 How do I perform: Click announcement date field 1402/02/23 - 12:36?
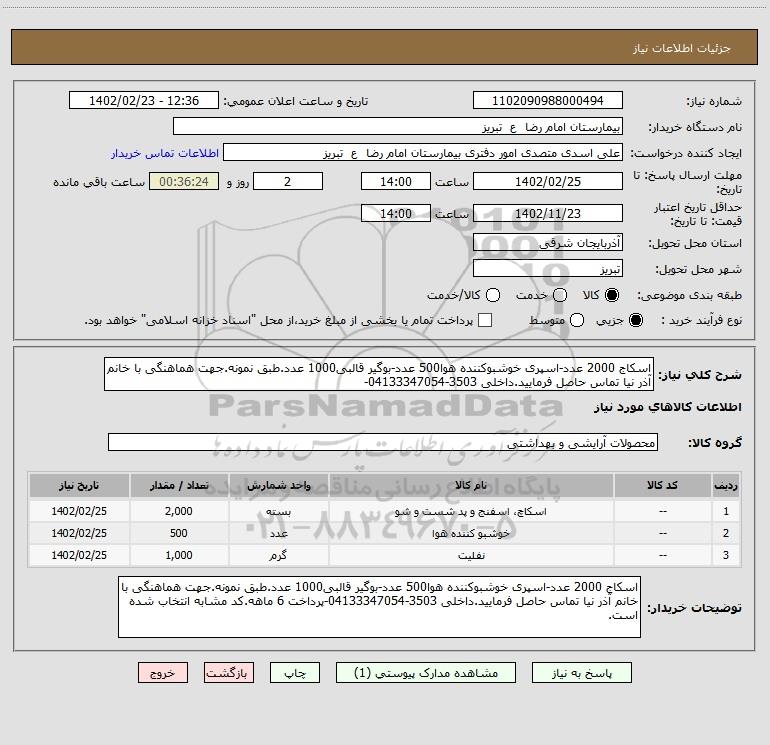pyautogui.click(x=144, y=100)
